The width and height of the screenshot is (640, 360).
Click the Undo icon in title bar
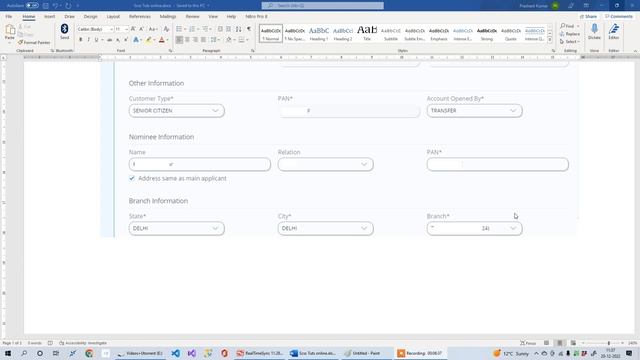point(55,6)
